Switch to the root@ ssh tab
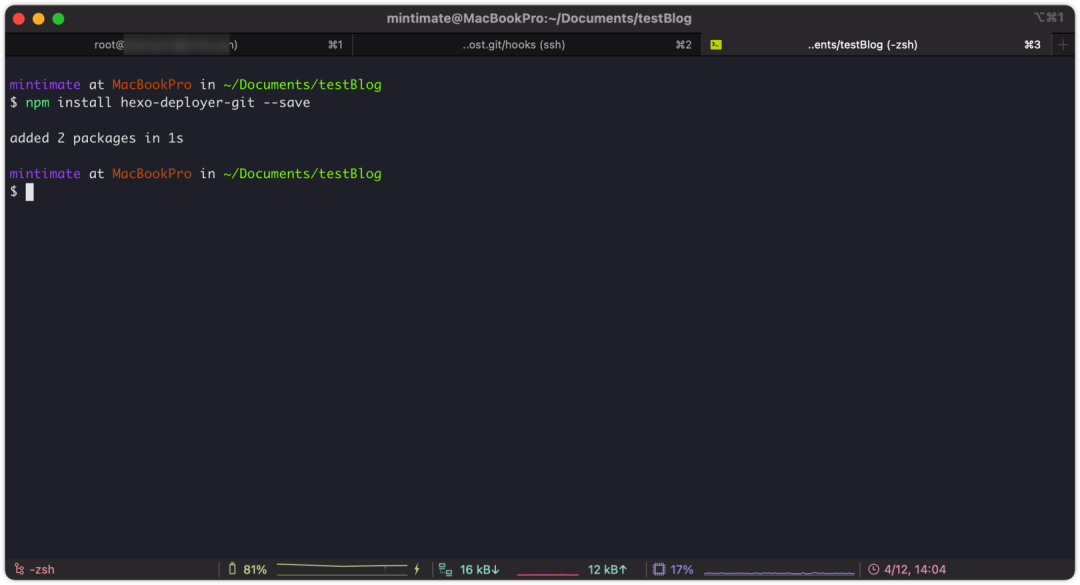Image resolution: width=1080 pixels, height=585 pixels. click(178, 45)
